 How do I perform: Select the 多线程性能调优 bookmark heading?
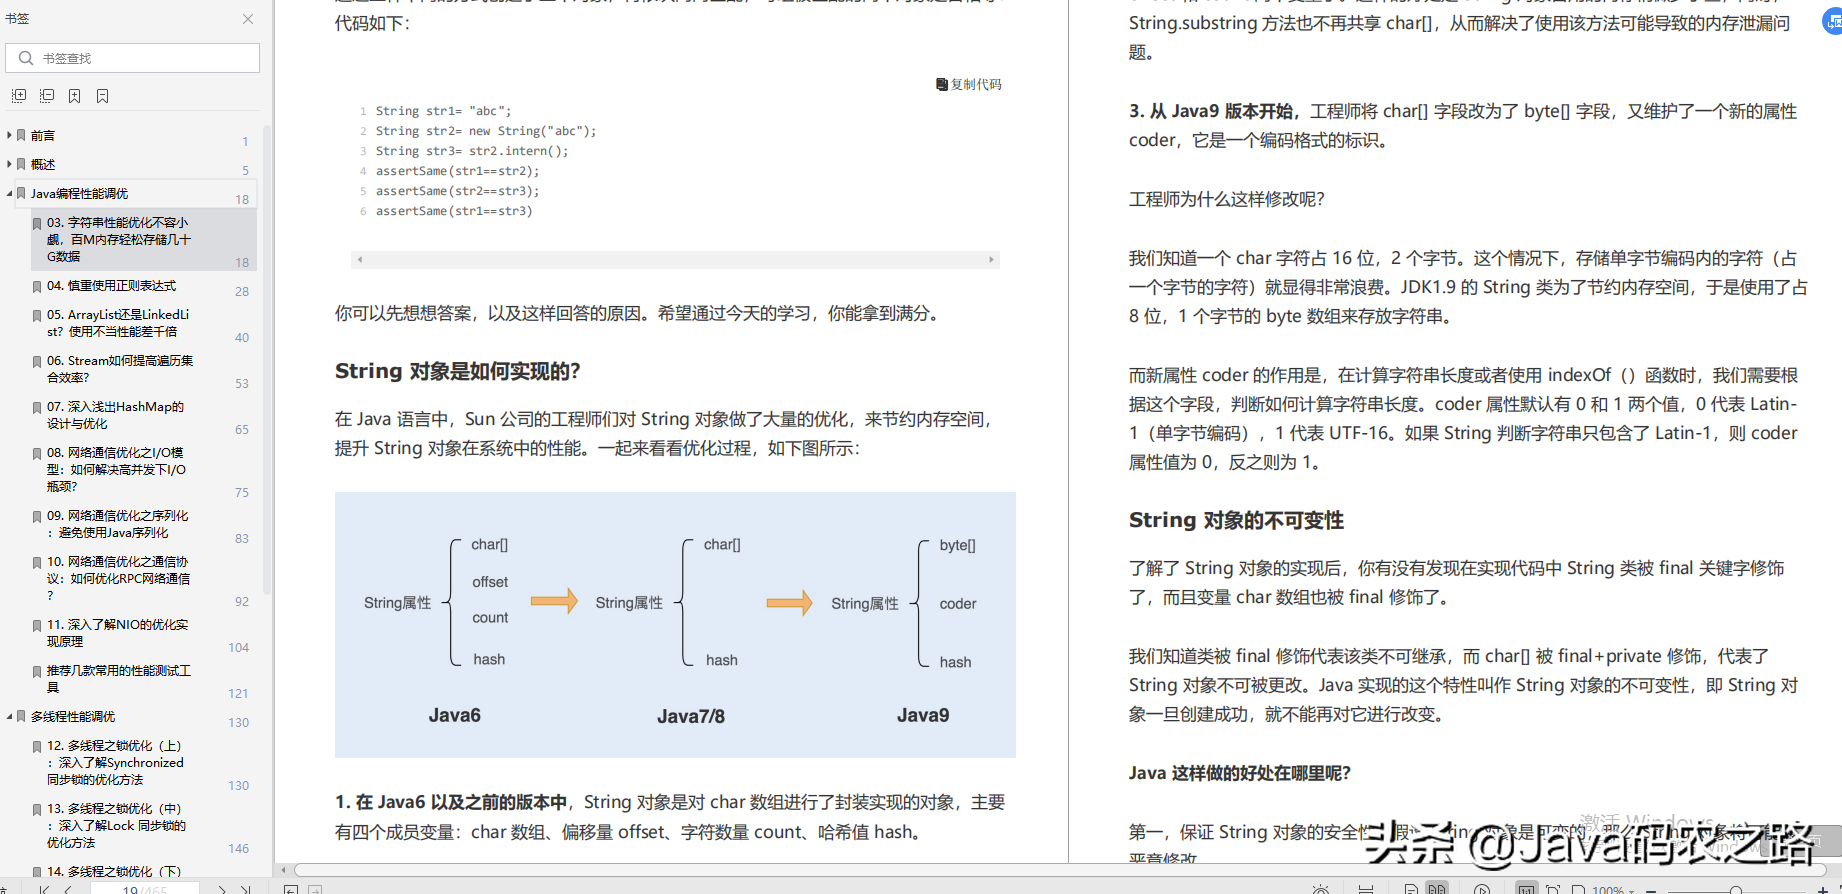(x=73, y=716)
